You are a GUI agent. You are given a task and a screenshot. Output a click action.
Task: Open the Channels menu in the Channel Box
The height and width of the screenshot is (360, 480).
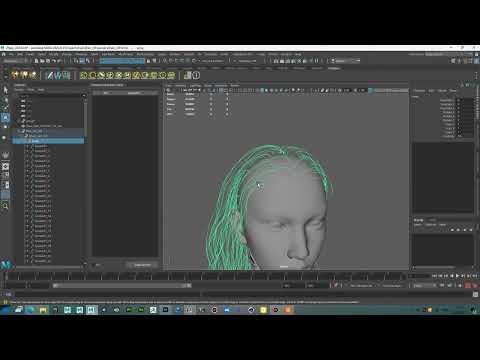coord(419,90)
